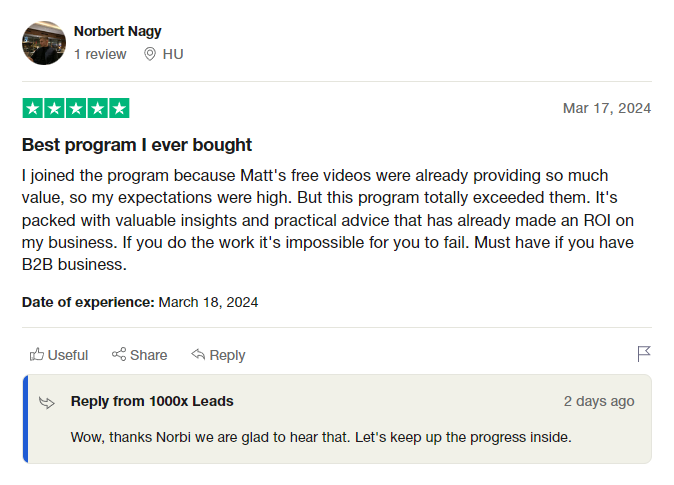Click the "Date of experience" label
674x485 pixels.
pyautogui.click(x=88, y=301)
